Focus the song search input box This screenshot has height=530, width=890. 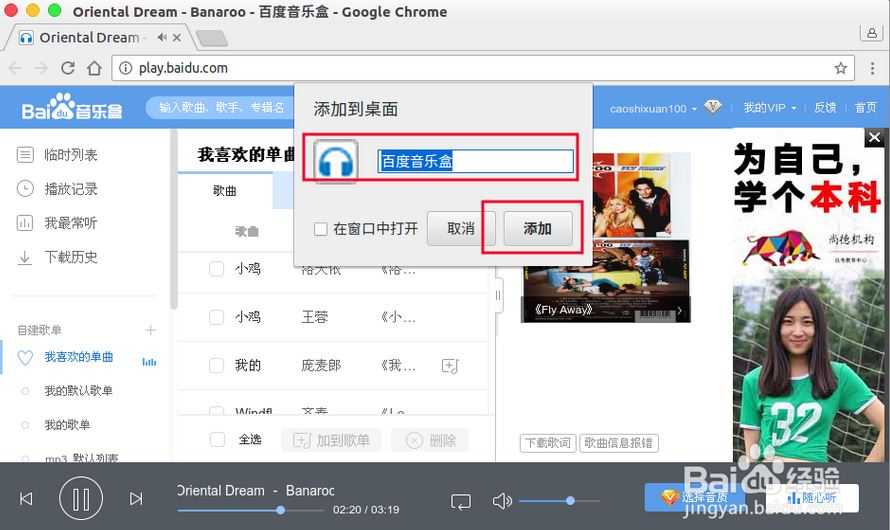221,107
